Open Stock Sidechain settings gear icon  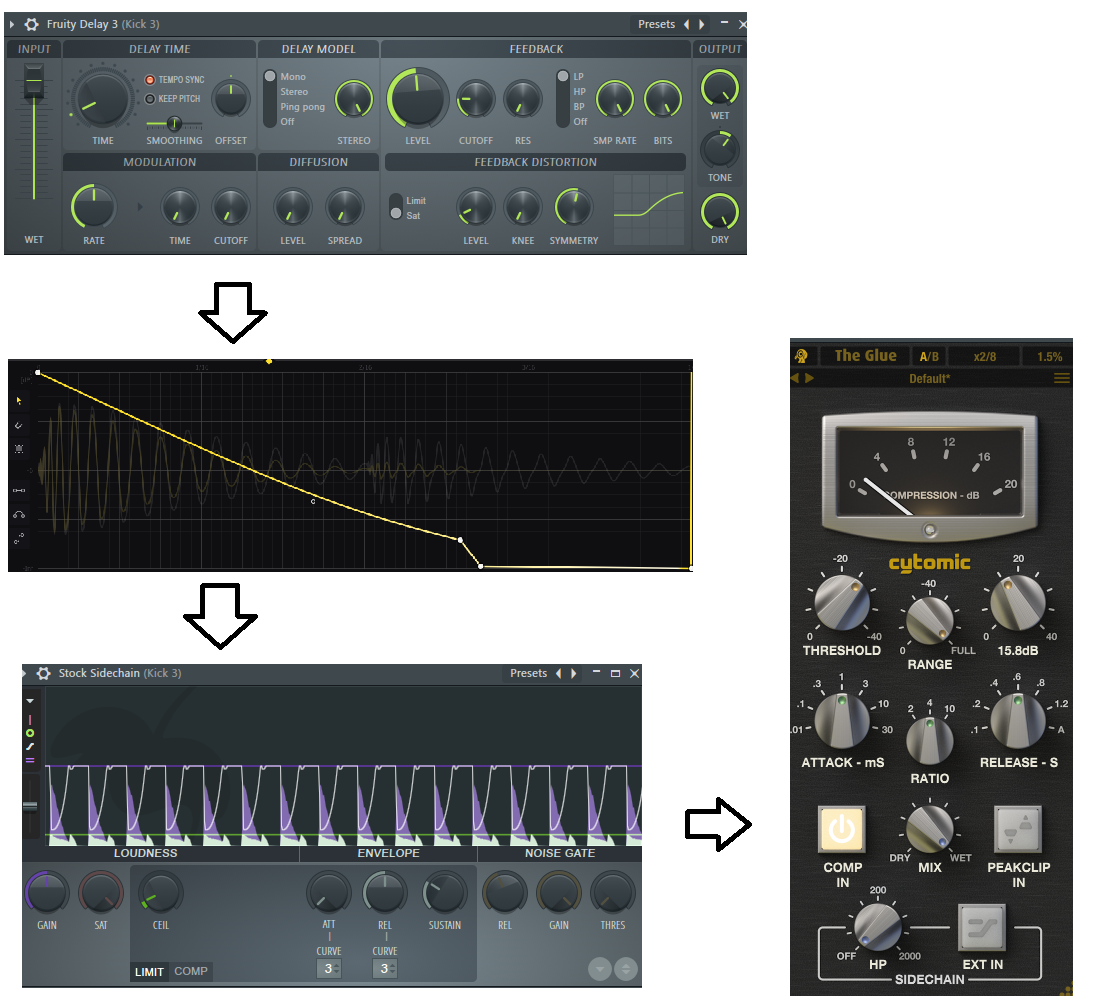coord(44,673)
